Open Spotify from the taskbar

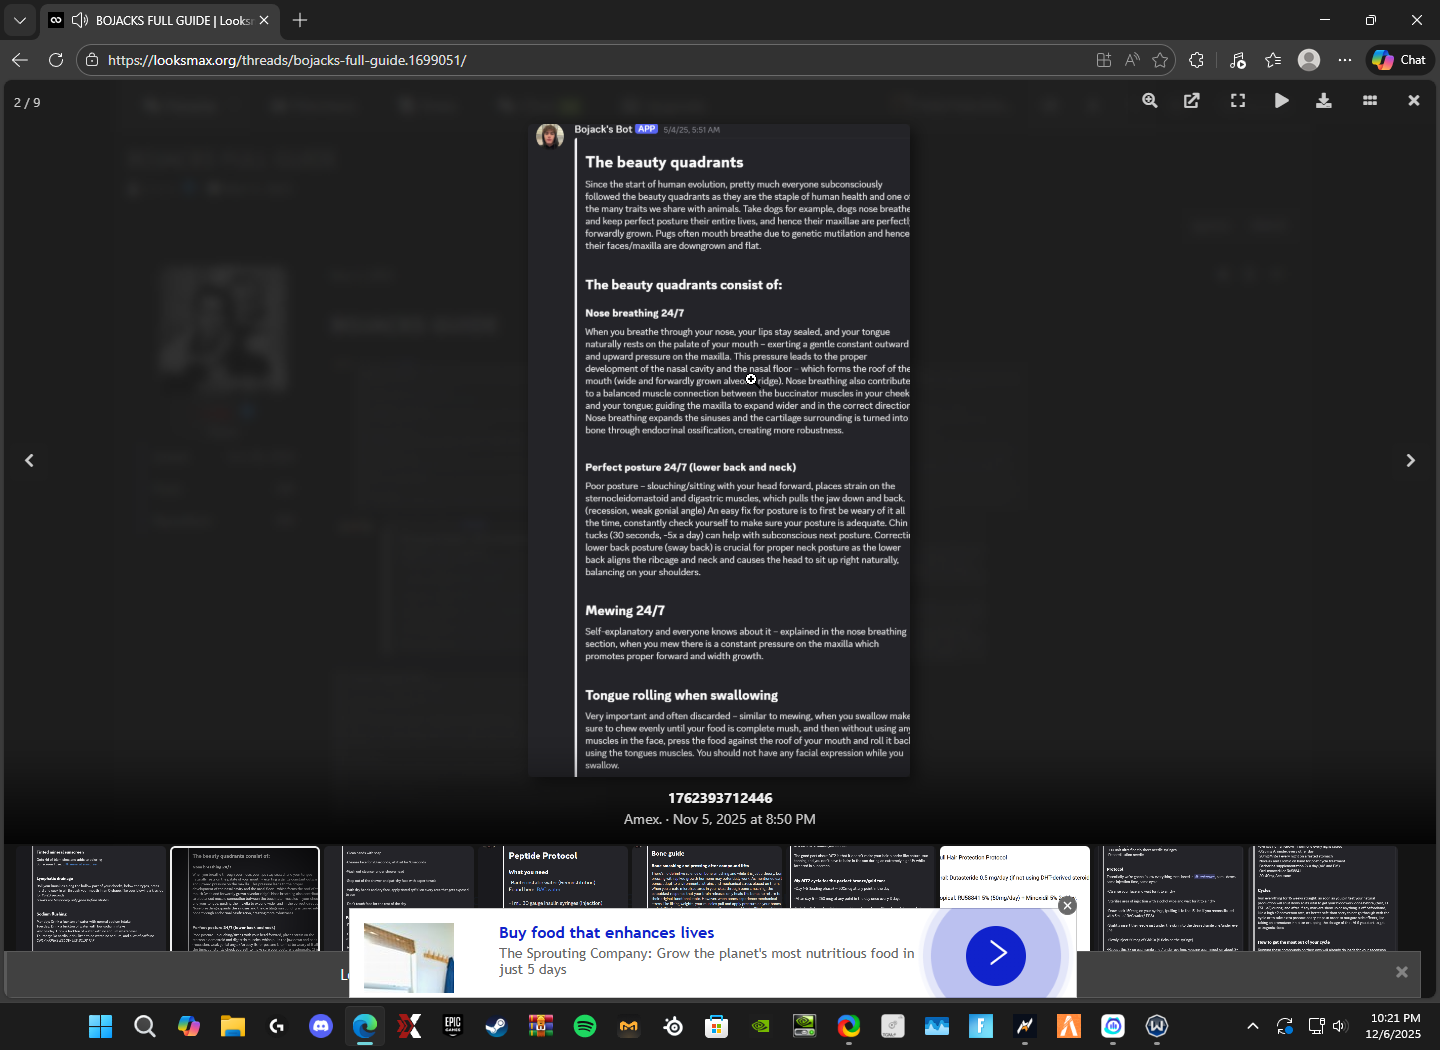[x=585, y=1026]
